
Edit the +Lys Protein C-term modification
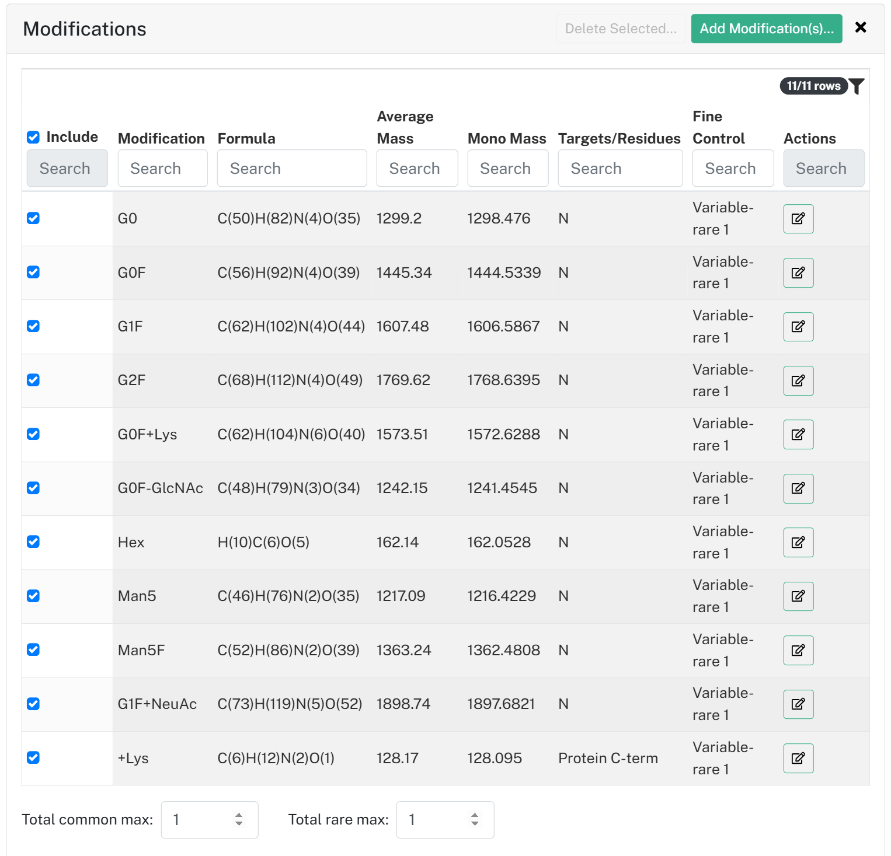click(798, 758)
